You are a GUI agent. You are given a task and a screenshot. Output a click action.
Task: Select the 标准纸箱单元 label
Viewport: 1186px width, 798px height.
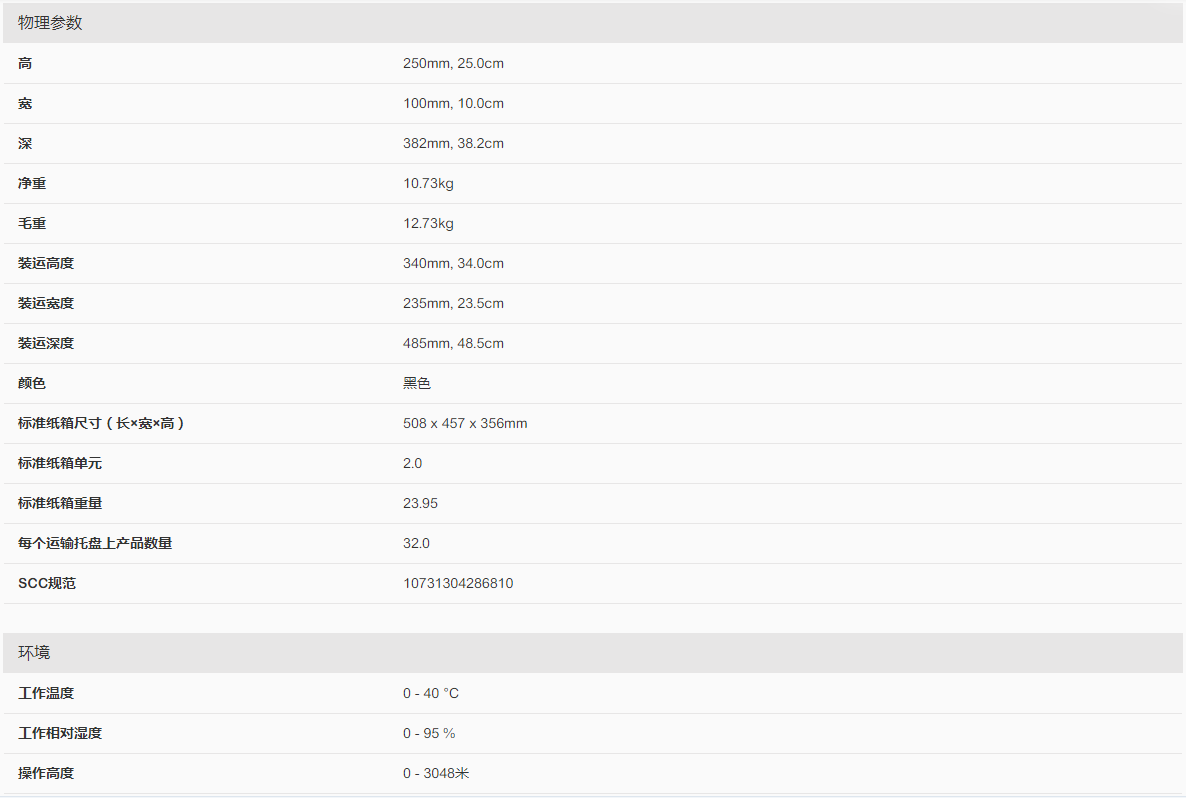[60, 464]
